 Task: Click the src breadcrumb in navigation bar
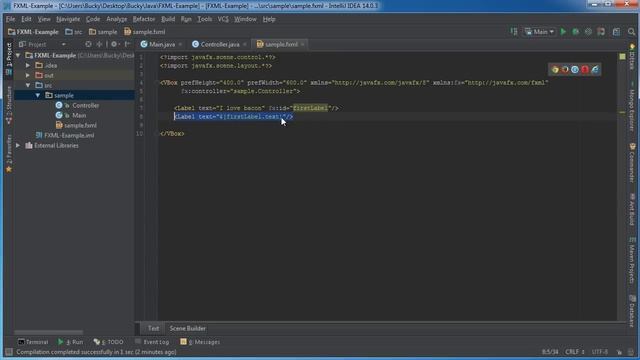(73, 32)
